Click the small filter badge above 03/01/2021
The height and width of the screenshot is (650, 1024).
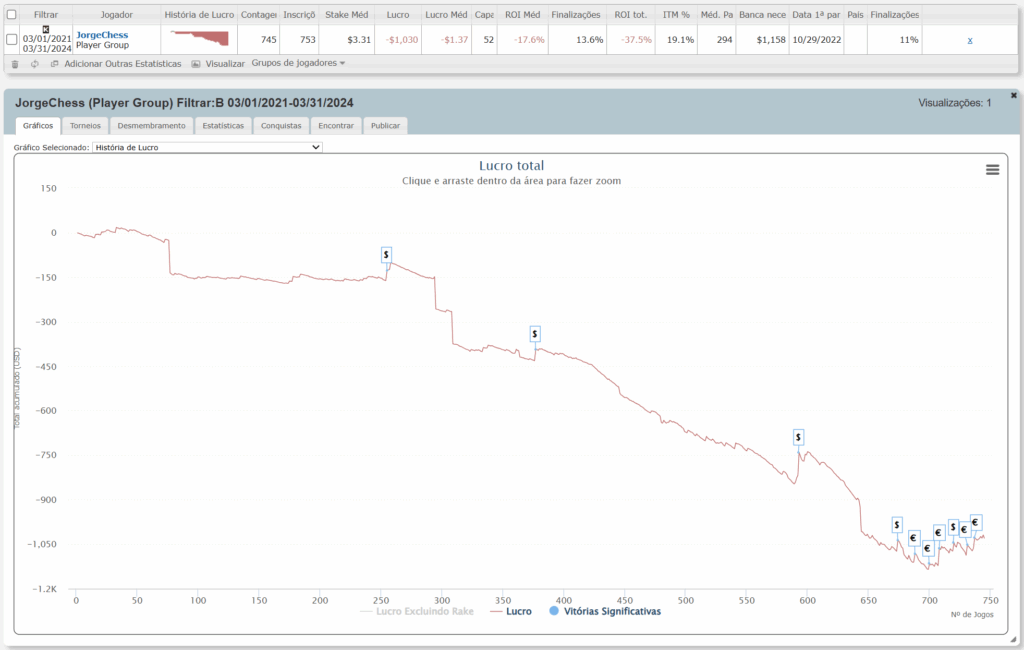tap(45, 29)
